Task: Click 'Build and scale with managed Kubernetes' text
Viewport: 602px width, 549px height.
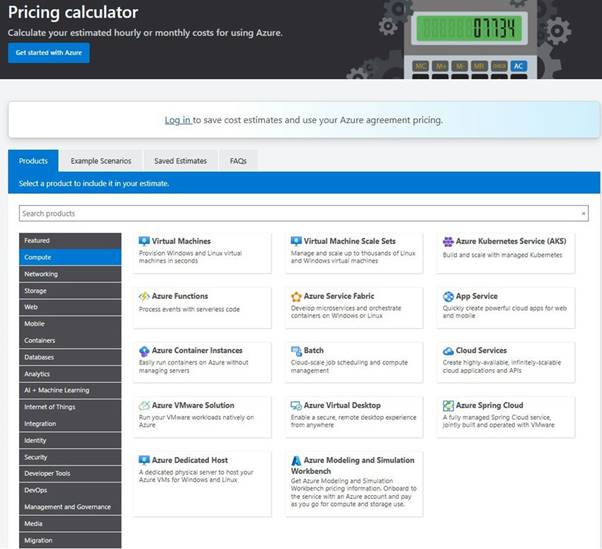Action: coord(502,255)
